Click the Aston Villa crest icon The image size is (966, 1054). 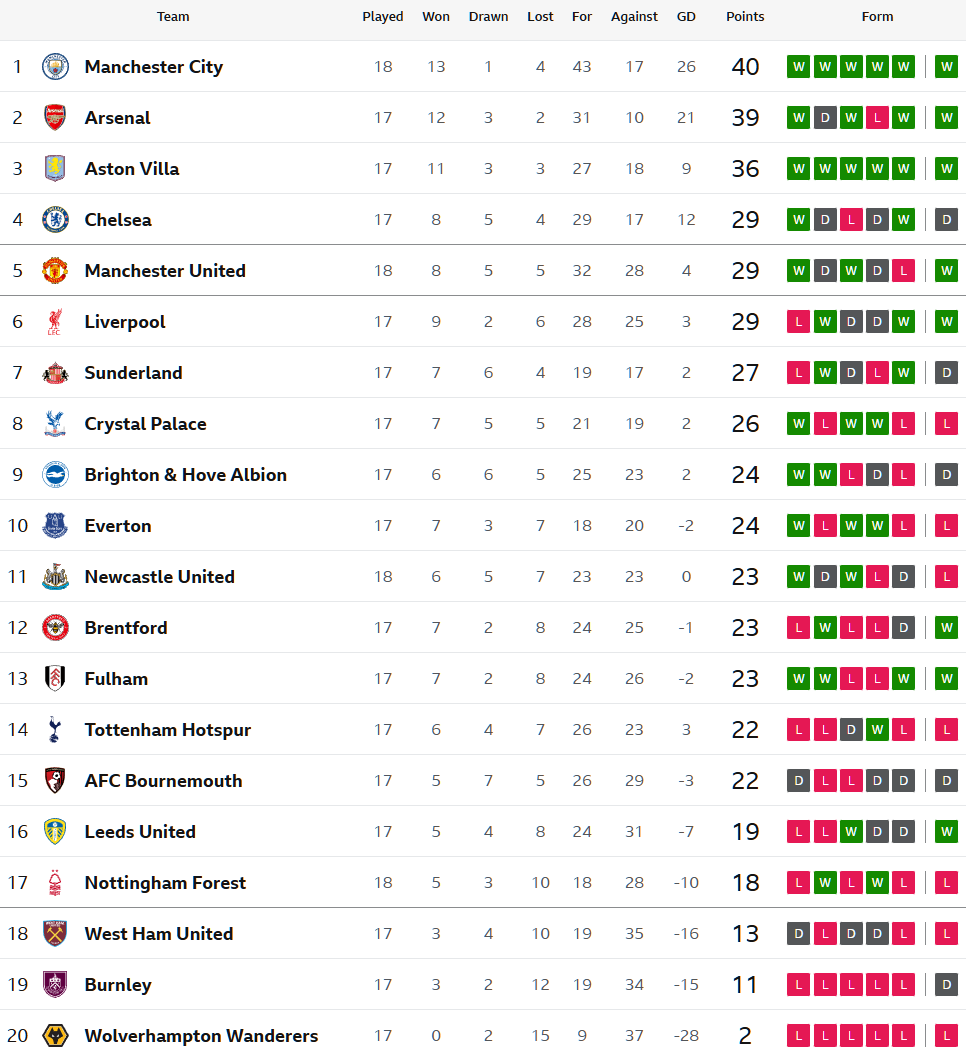(x=55, y=169)
